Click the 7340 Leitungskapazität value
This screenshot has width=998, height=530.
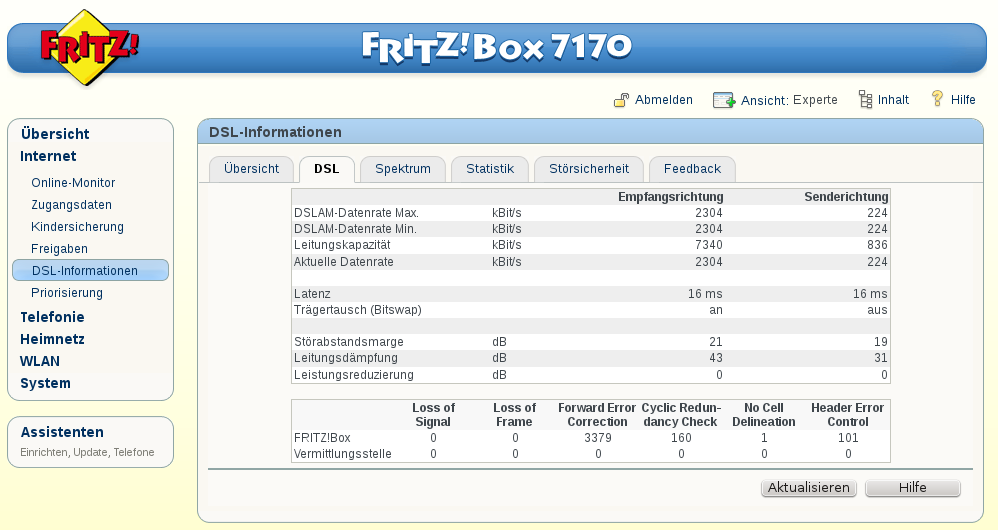pos(708,245)
